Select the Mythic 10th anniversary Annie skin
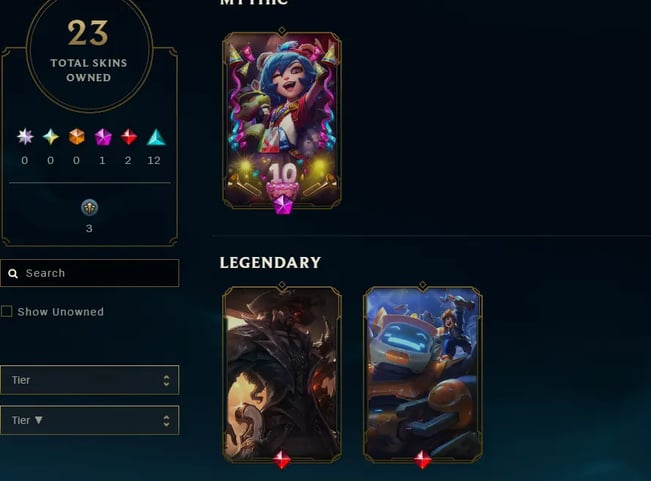 point(282,120)
